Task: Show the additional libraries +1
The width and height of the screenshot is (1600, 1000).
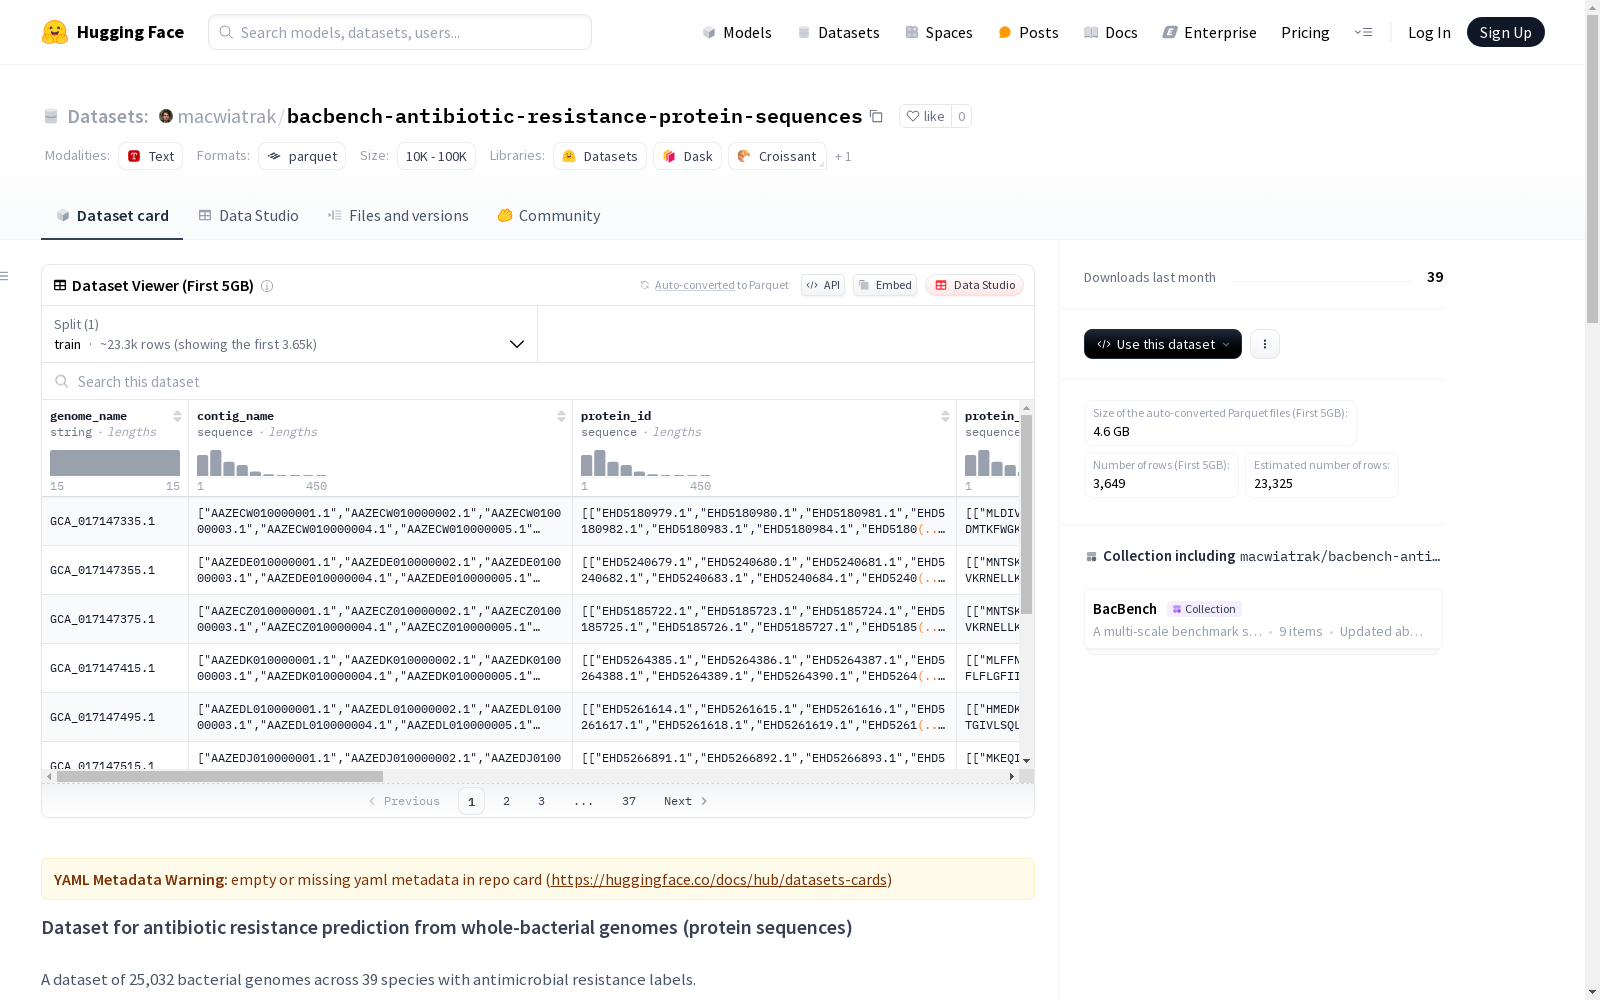Action: click(x=843, y=156)
